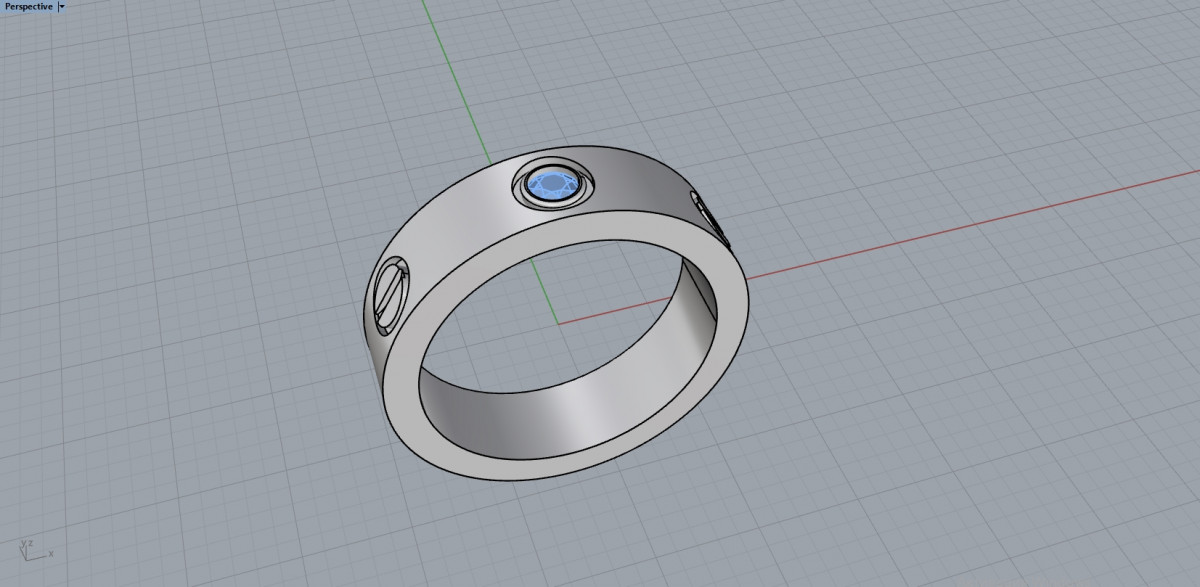The image size is (1200, 587).
Task: Expand the viewport dropdown arrow beside Perspective
Action: 62,7
